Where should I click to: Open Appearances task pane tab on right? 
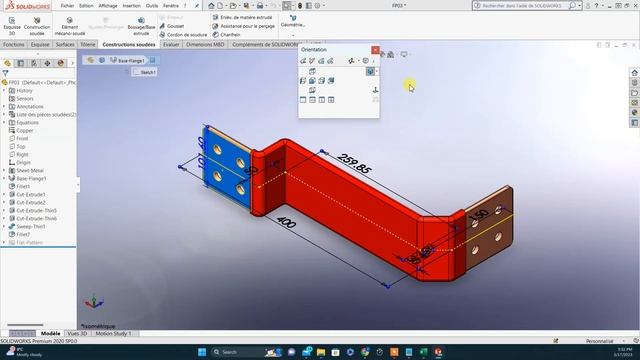(634, 113)
